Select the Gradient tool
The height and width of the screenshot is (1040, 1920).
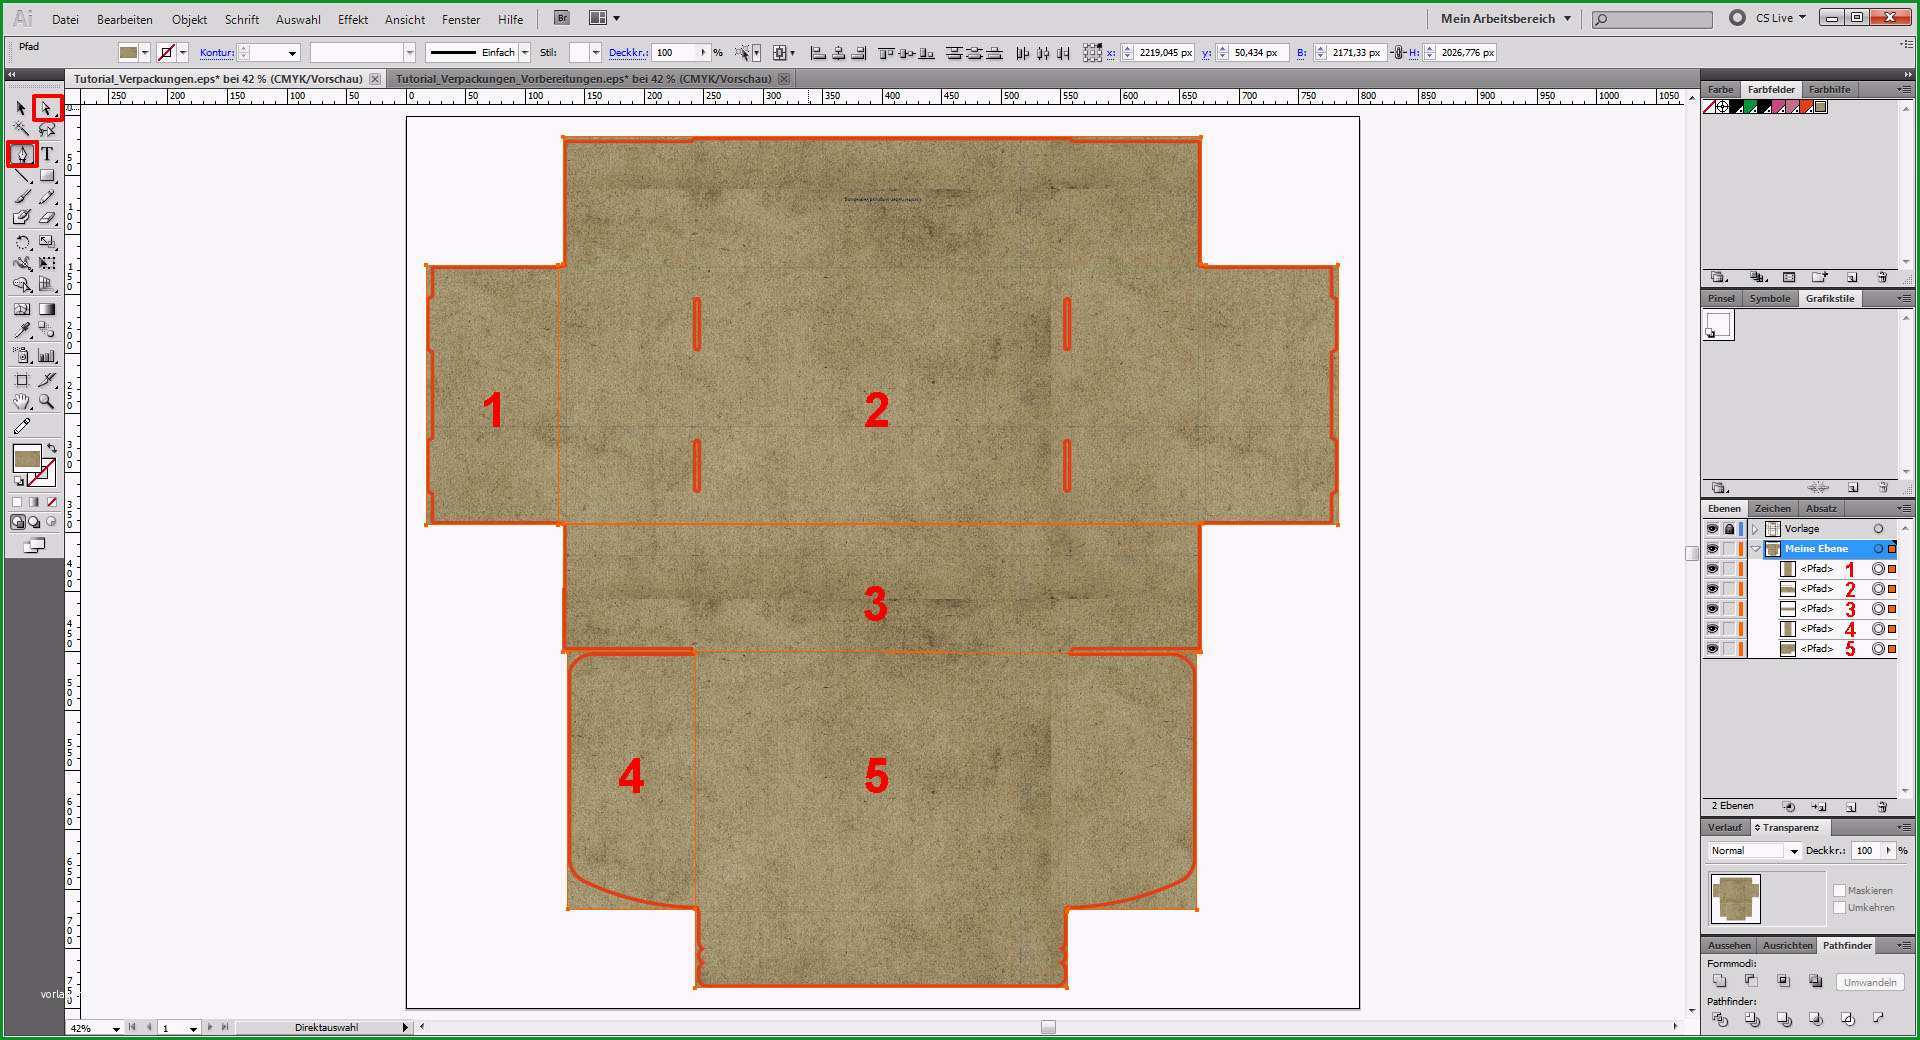tap(46, 309)
